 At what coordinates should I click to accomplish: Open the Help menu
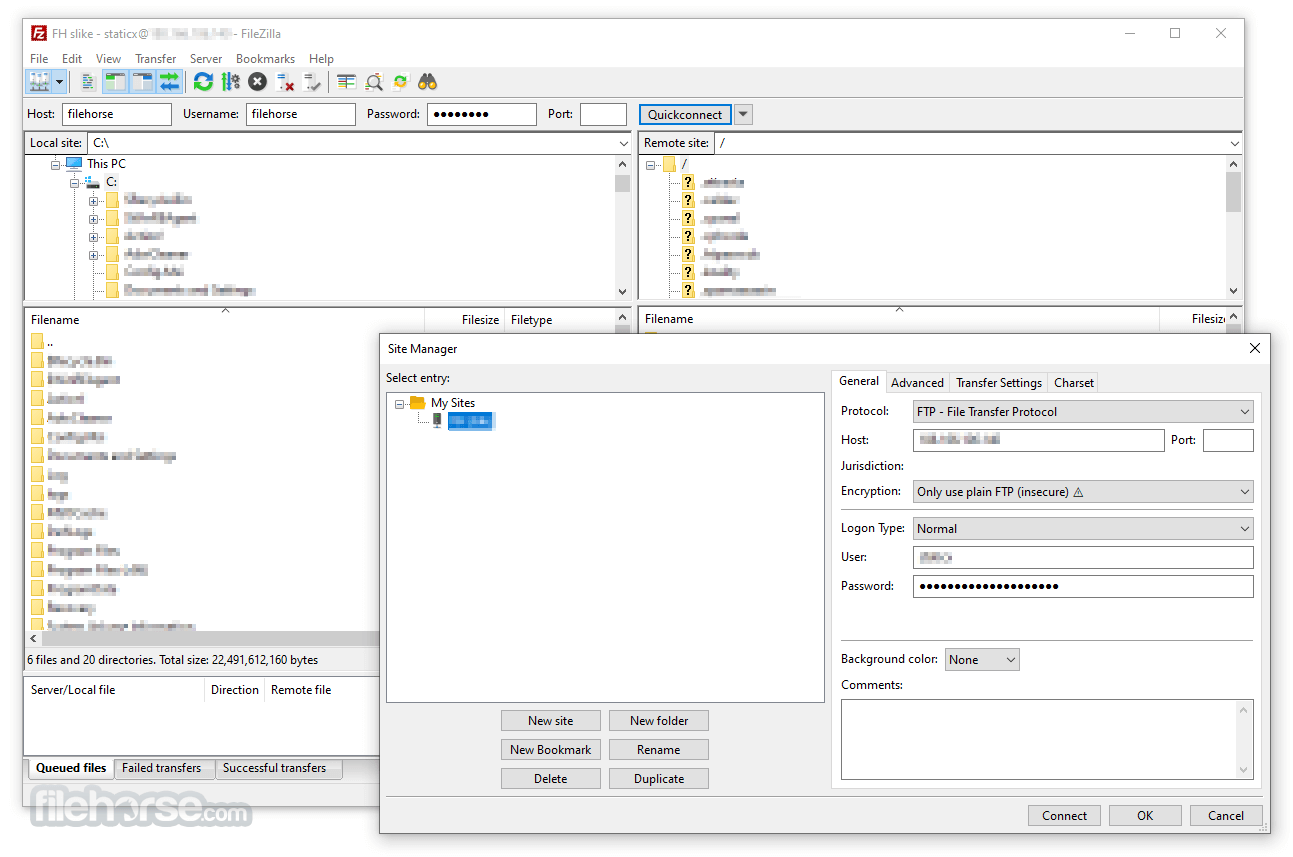321,59
